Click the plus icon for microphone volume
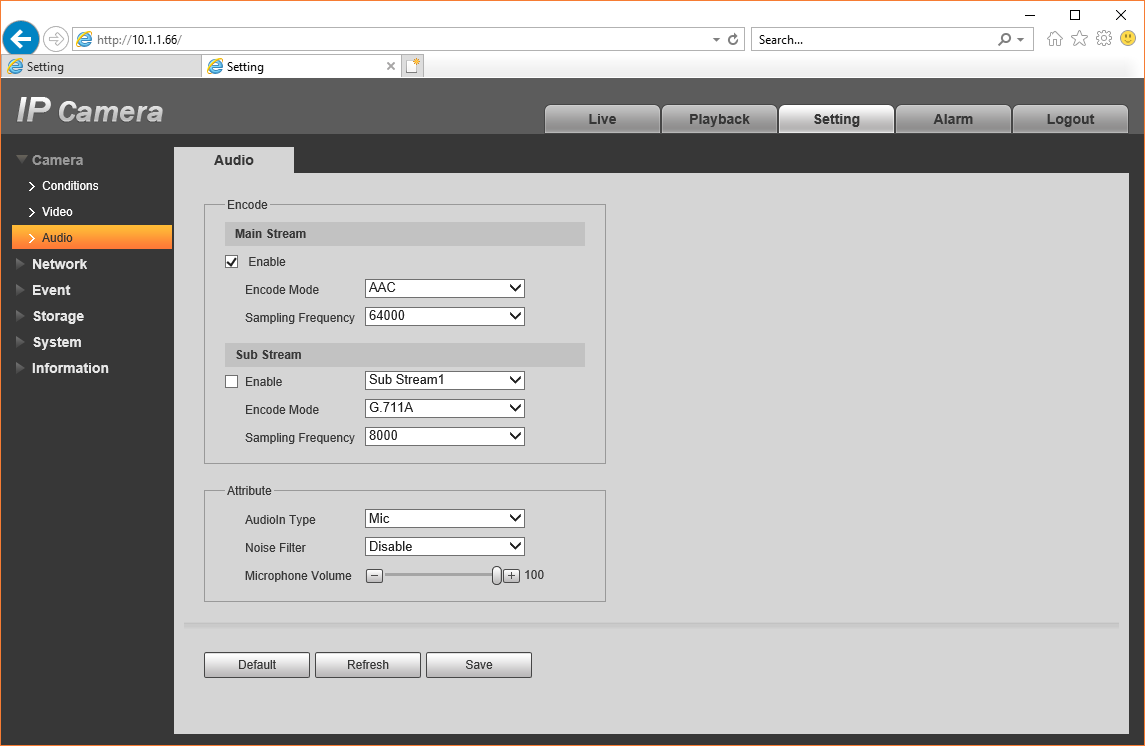The height and width of the screenshot is (746, 1145). click(x=512, y=576)
